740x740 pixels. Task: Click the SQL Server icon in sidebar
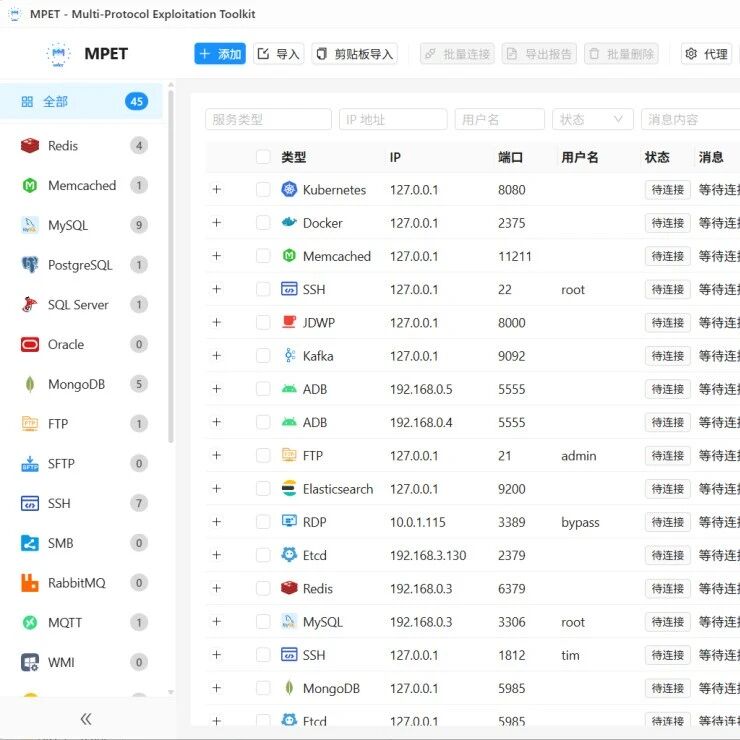30,304
